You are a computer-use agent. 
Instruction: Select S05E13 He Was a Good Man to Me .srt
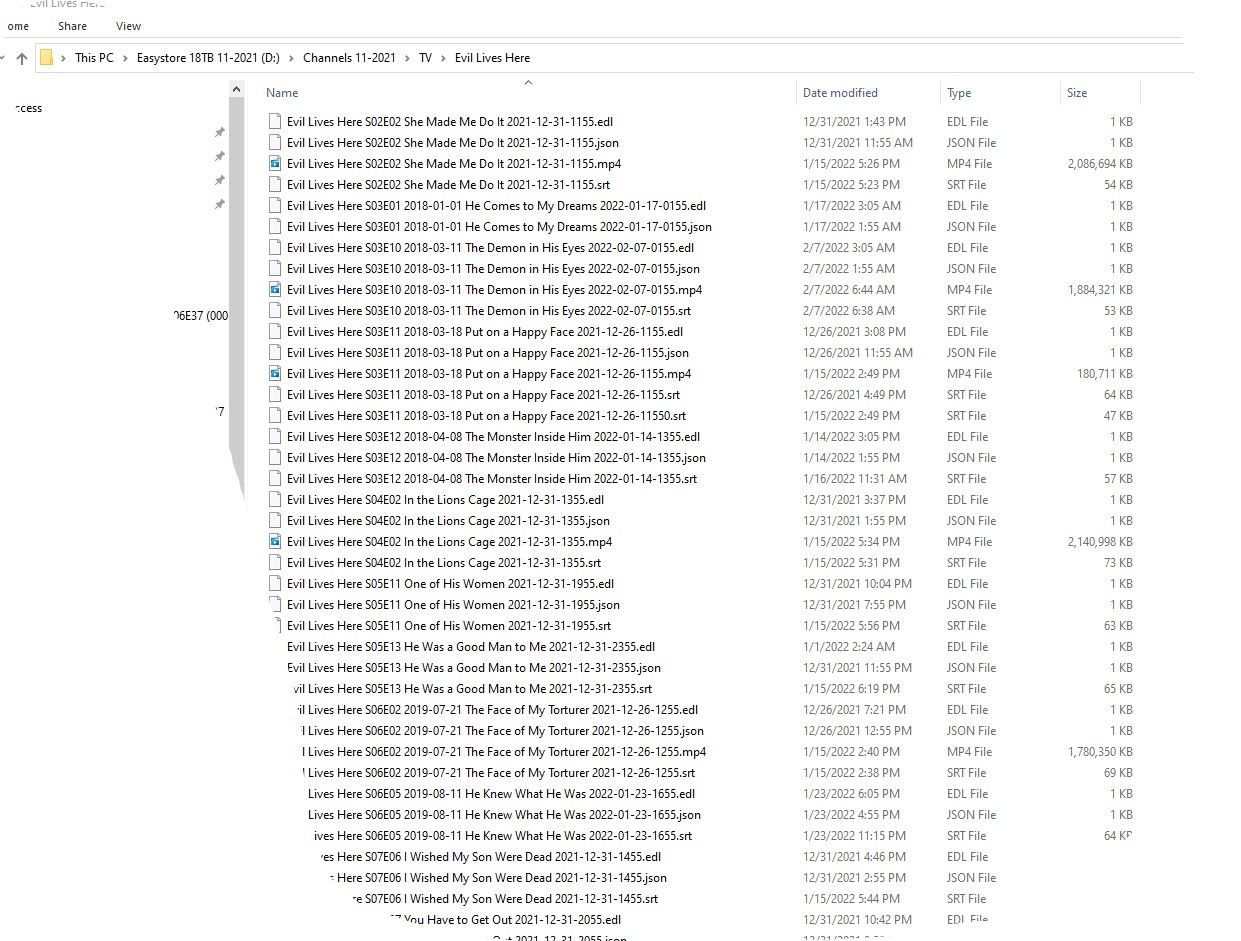472,688
